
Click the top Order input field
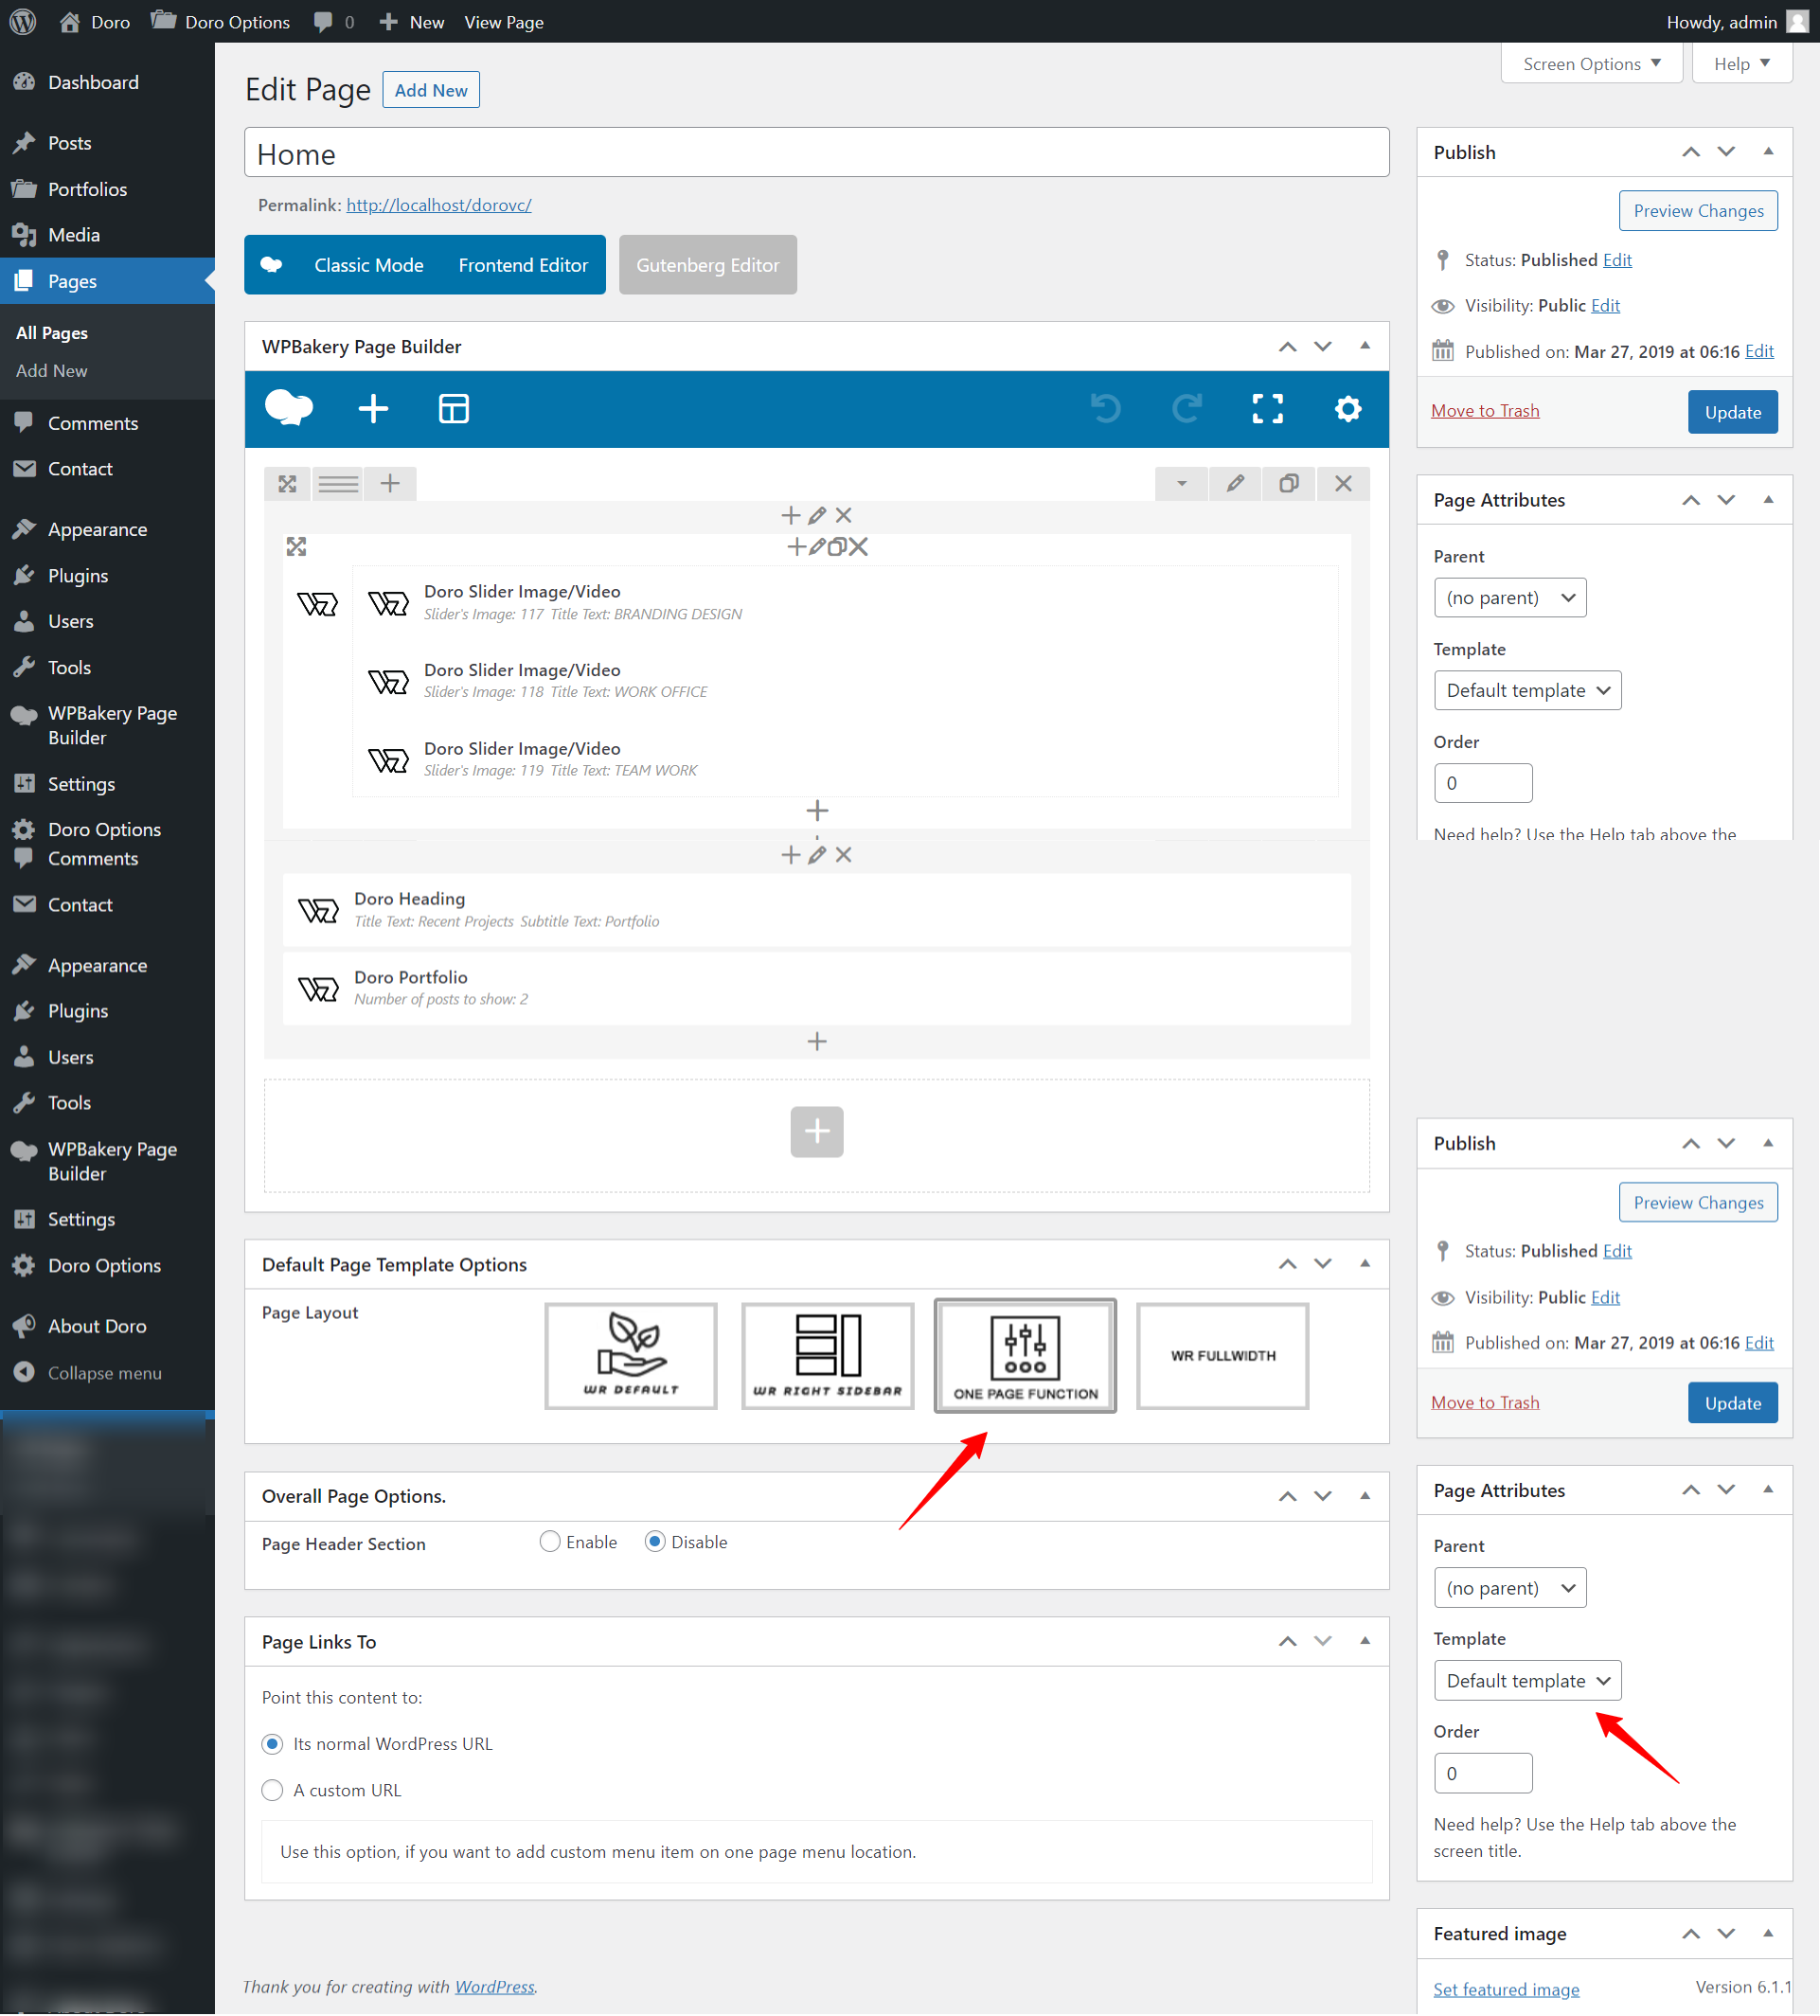(1483, 784)
